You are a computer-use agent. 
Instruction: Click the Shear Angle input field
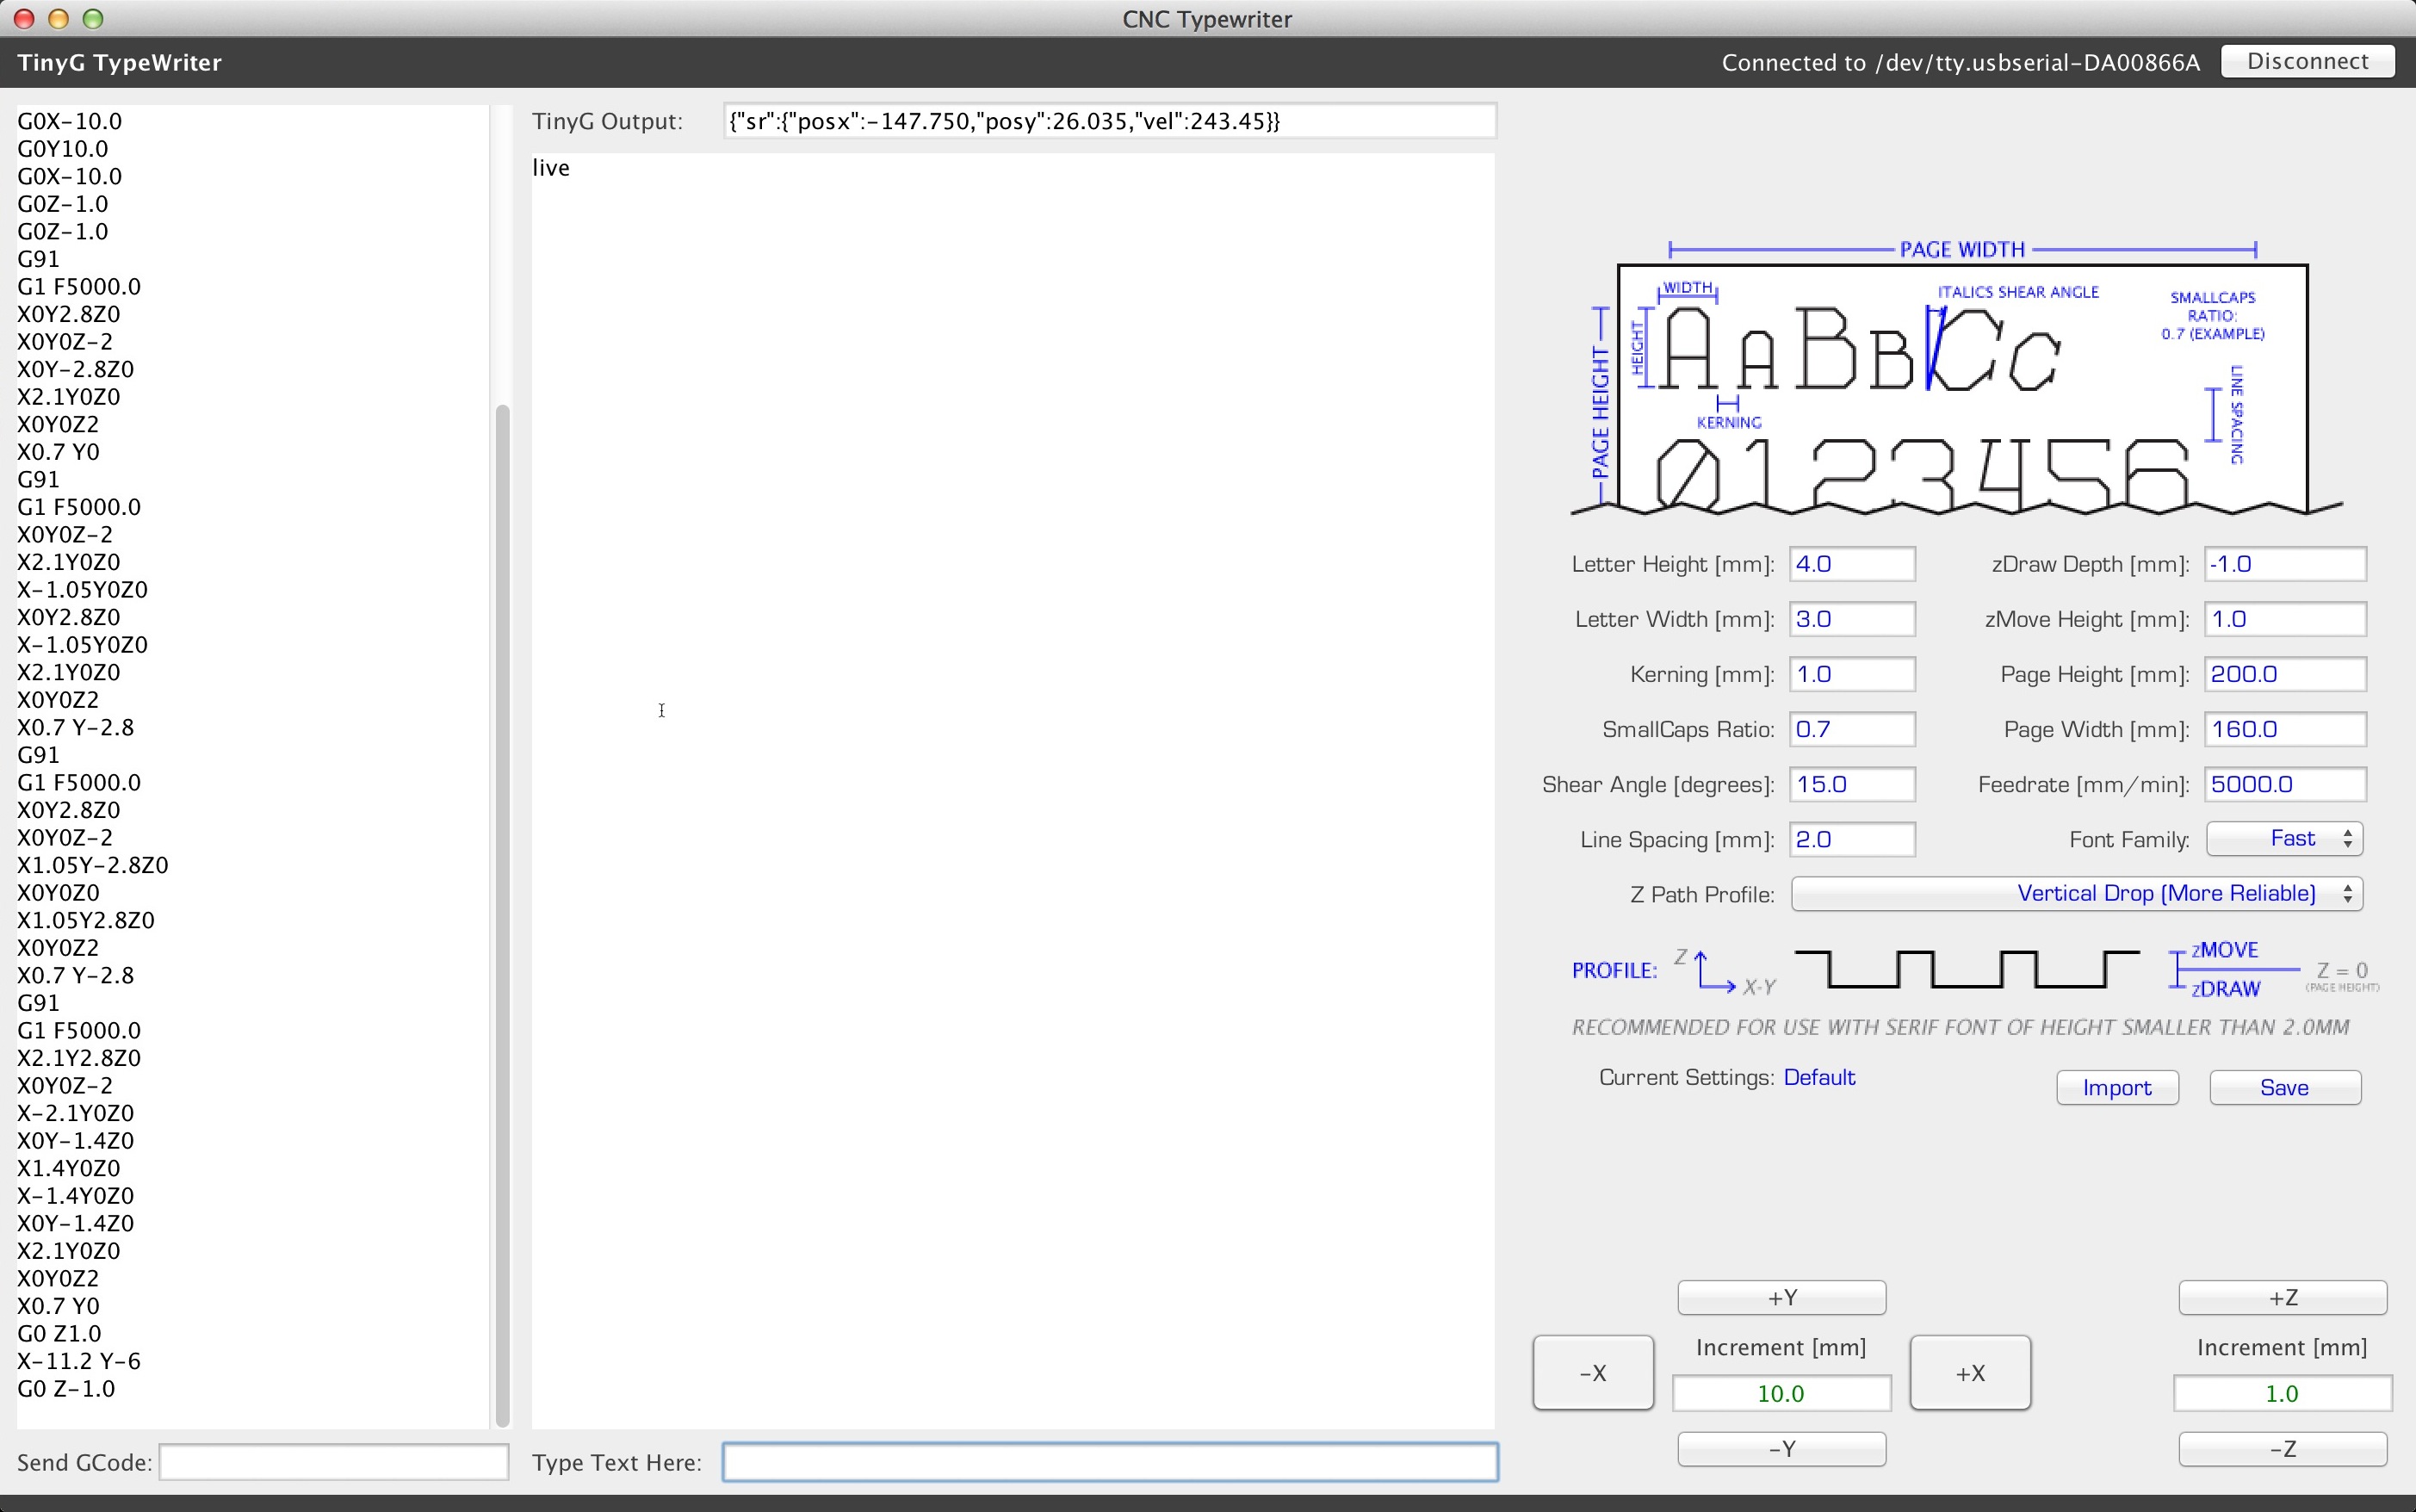tap(1851, 784)
